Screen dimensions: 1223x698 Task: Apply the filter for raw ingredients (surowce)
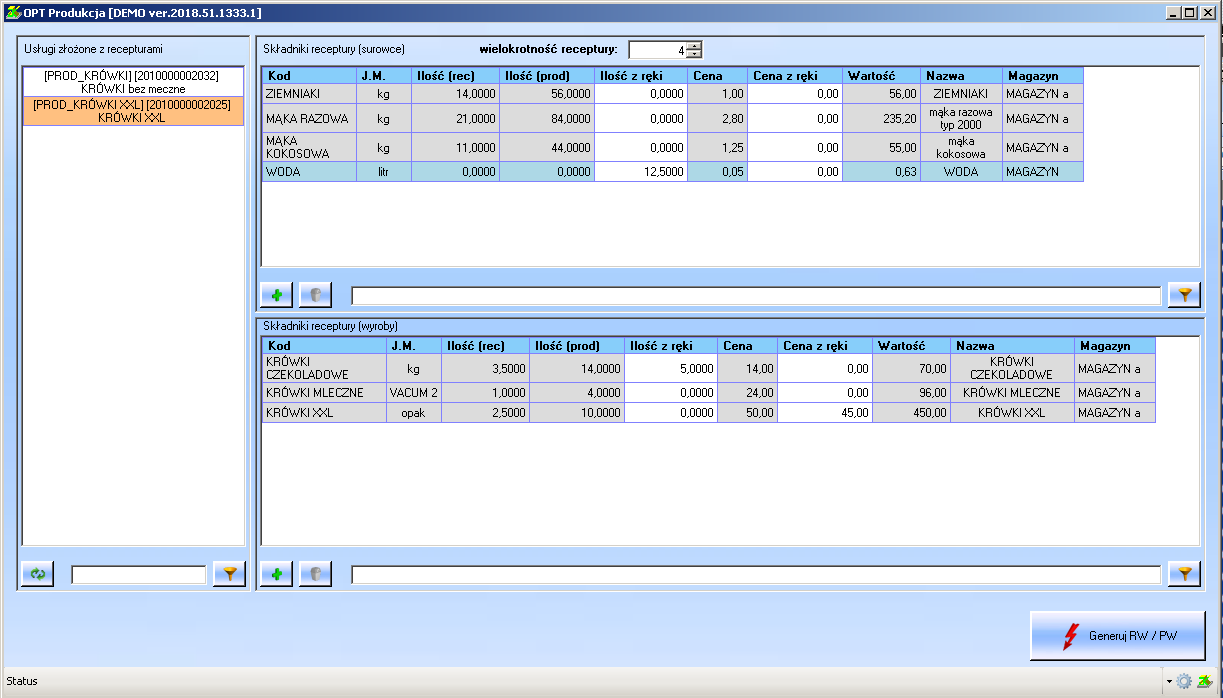1184,295
